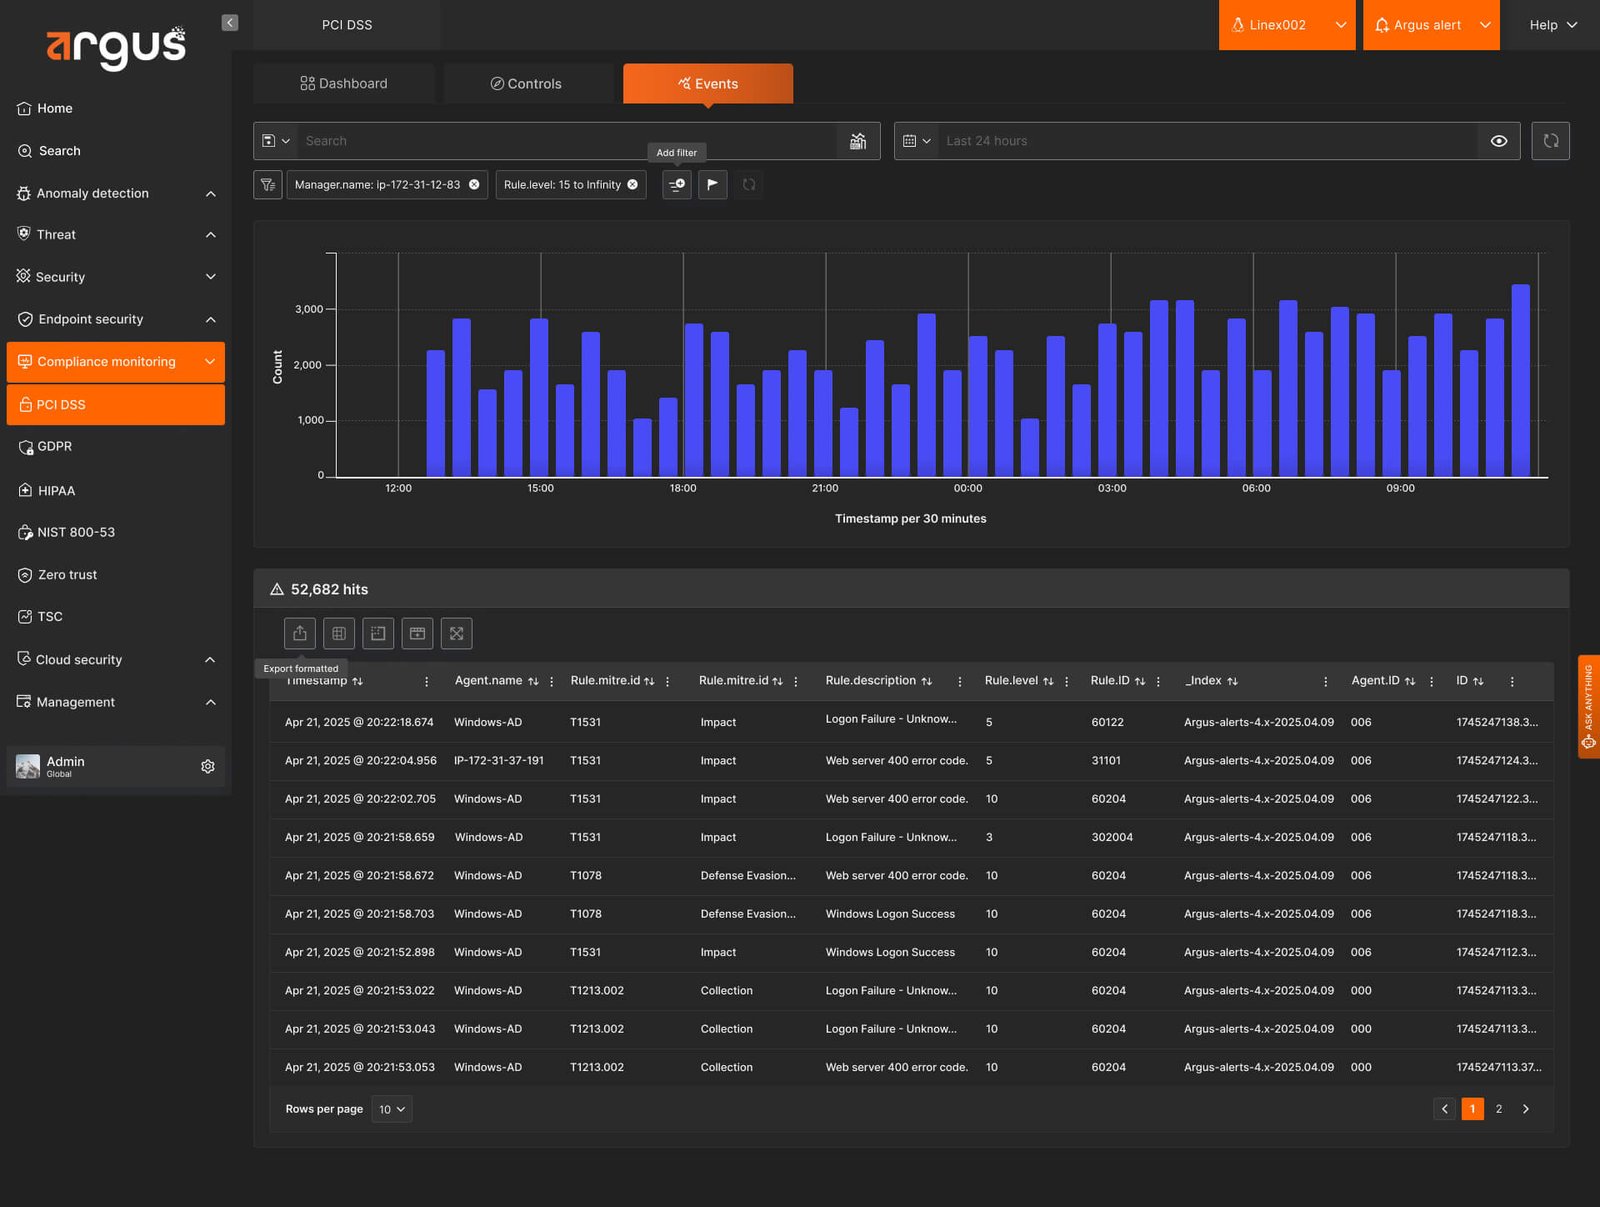Click the settings gear beside Admin
Image resolution: width=1600 pixels, height=1207 pixels.
(x=208, y=766)
